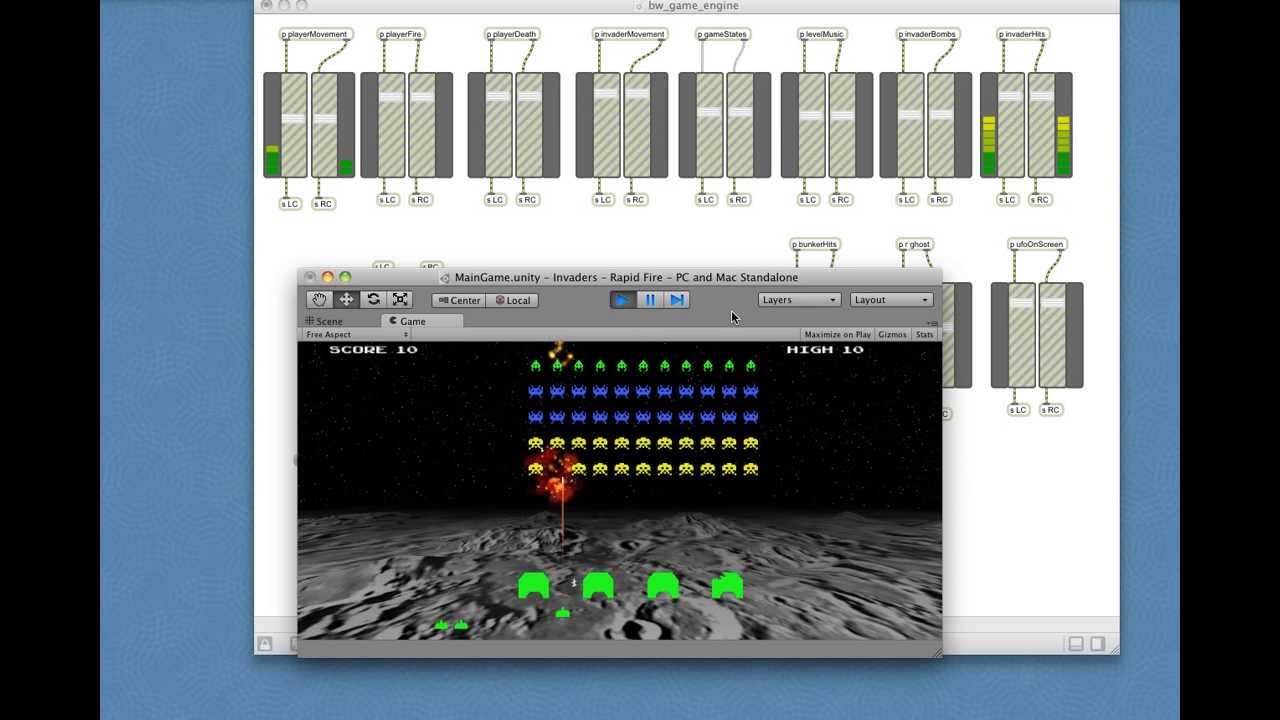Click the s RC object below playerMovement

pyautogui.click(x=322, y=204)
